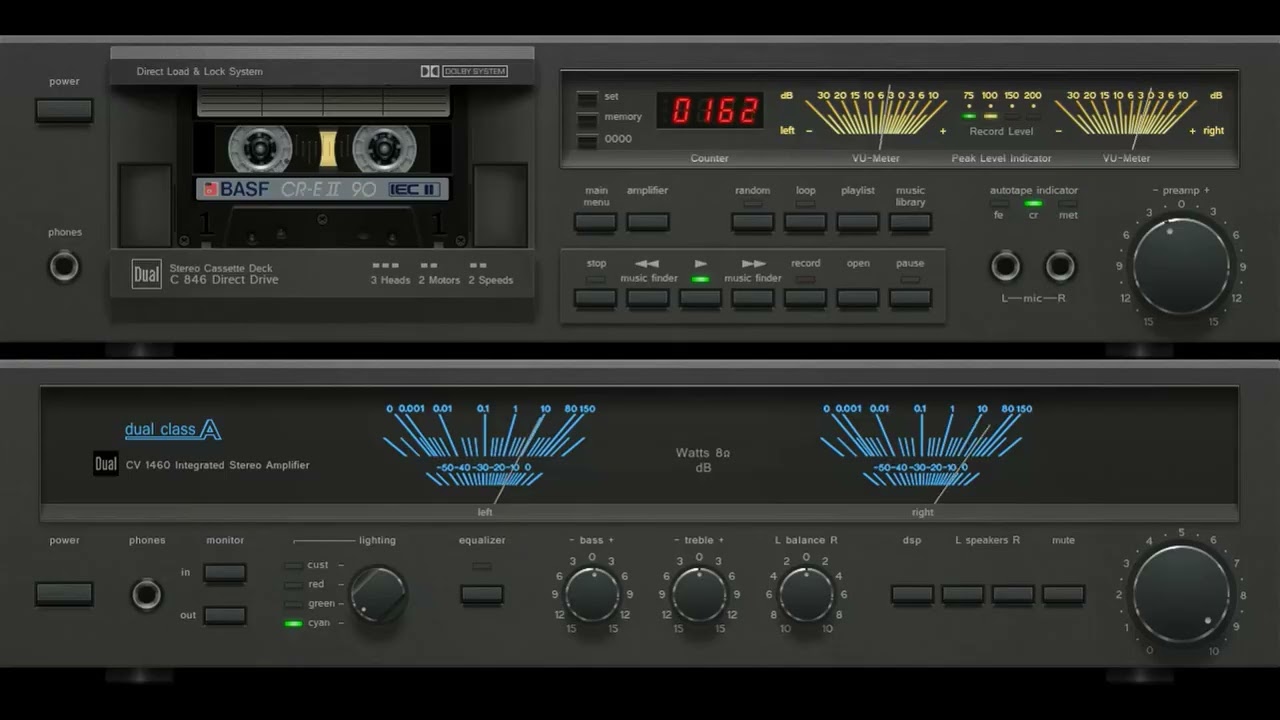The width and height of the screenshot is (1280, 720).
Task: Click the "CV 1460 Integrated Stereo Amplifier" text
Action: click(217, 465)
